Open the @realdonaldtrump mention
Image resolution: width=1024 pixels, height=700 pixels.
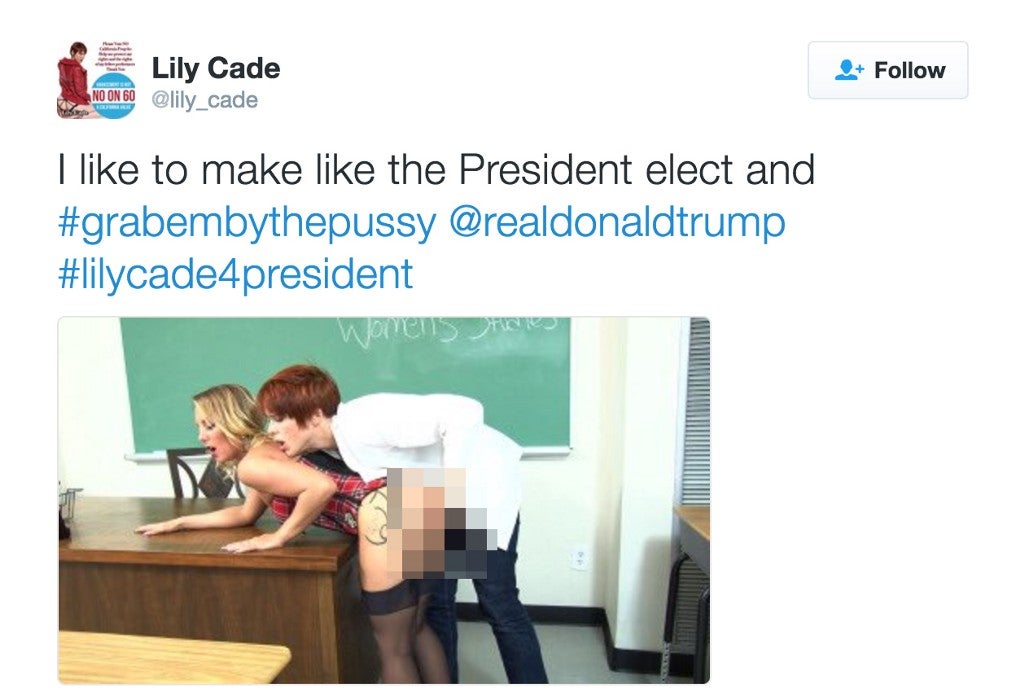coord(616,223)
